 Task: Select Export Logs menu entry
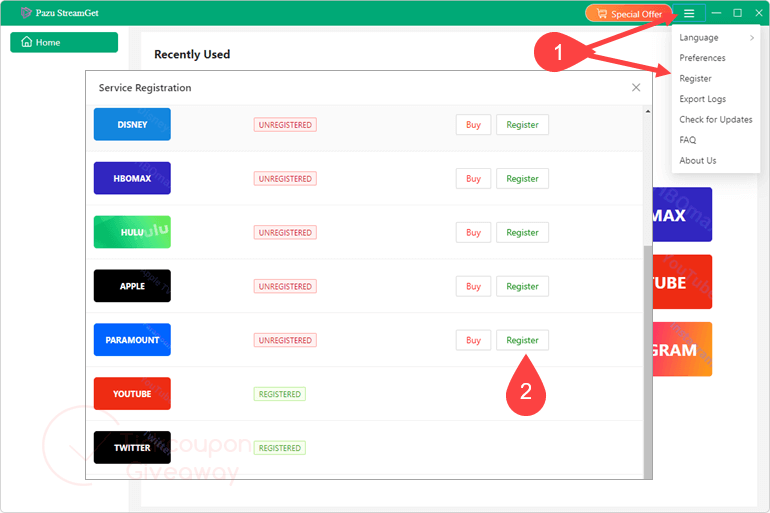(x=716, y=99)
